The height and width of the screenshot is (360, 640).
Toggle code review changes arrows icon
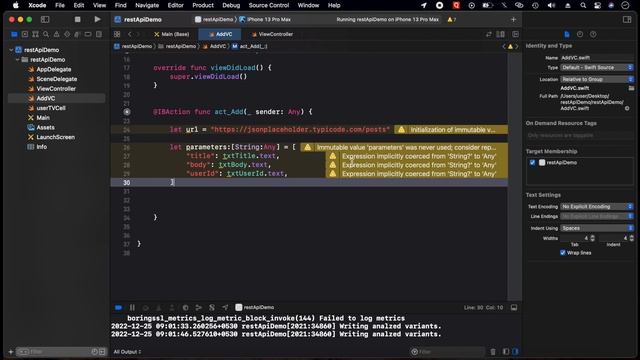tap(489, 34)
